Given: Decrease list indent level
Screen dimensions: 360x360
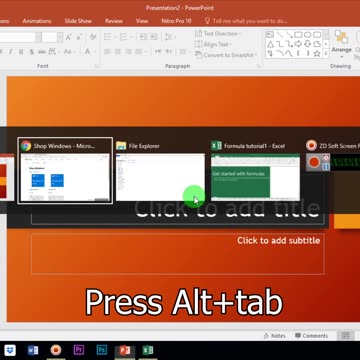Looking at the screenshot, I should (143, 37).
